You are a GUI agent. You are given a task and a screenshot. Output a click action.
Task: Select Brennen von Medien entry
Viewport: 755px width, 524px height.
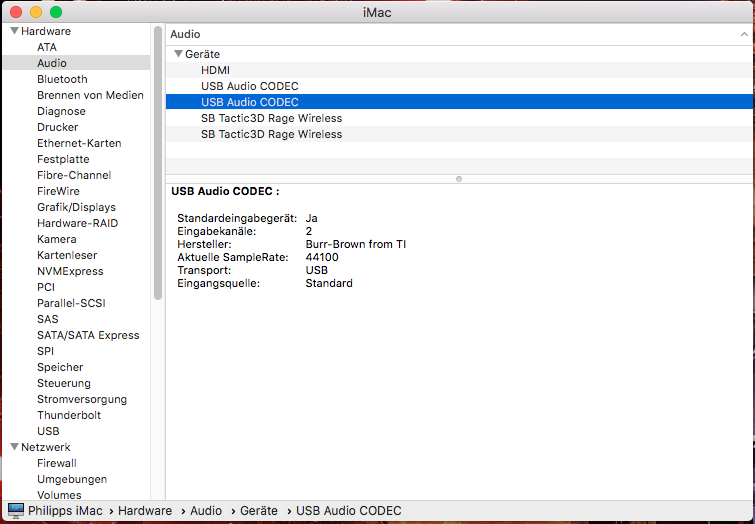90,95
